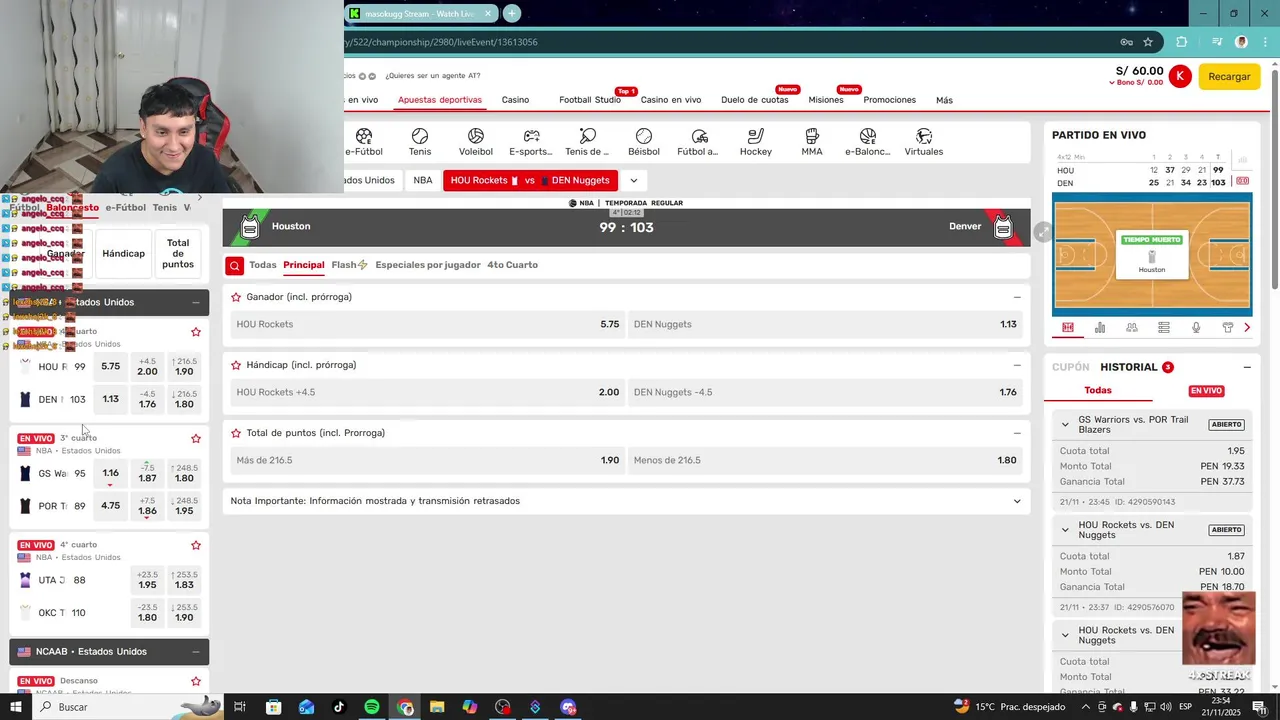Show the court view tab icon
This screenshot has height=720, width=1280.
(x=1068, y=327)
